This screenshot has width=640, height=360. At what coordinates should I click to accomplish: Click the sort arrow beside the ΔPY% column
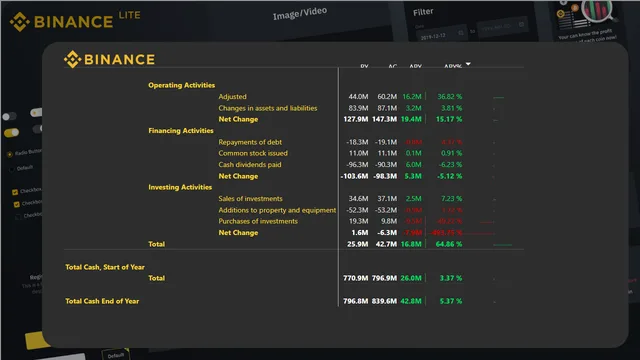pyautogui.click(x=468, y=64)
